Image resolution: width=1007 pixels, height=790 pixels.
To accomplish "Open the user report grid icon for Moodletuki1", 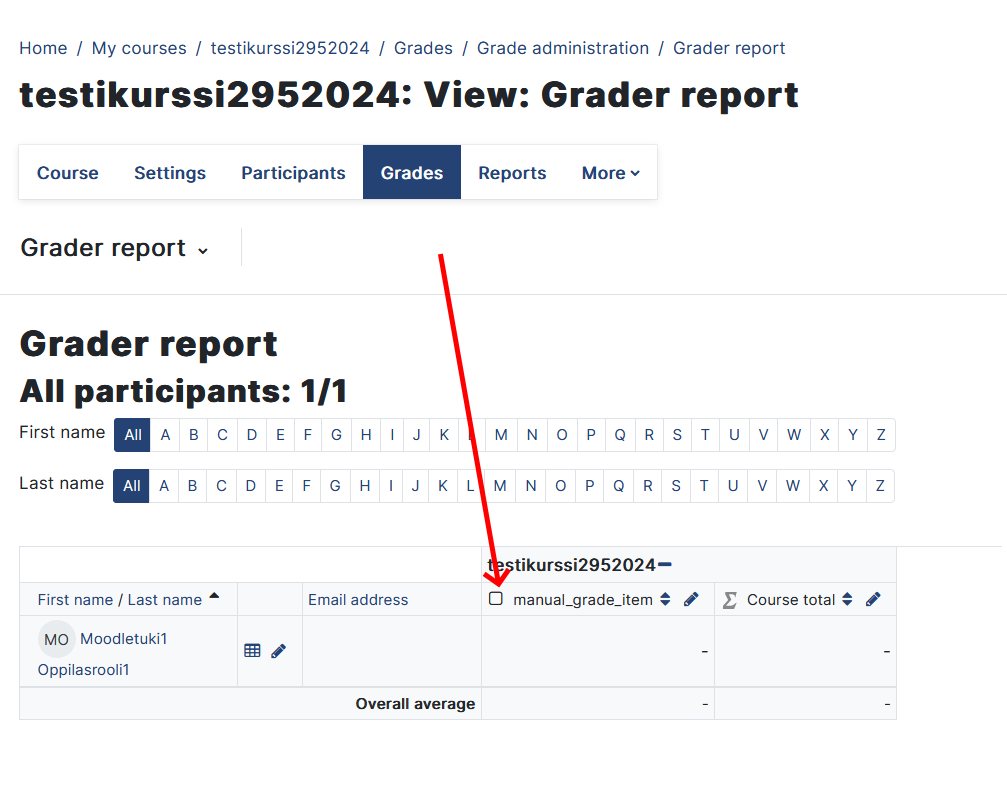I will point(252,651).
